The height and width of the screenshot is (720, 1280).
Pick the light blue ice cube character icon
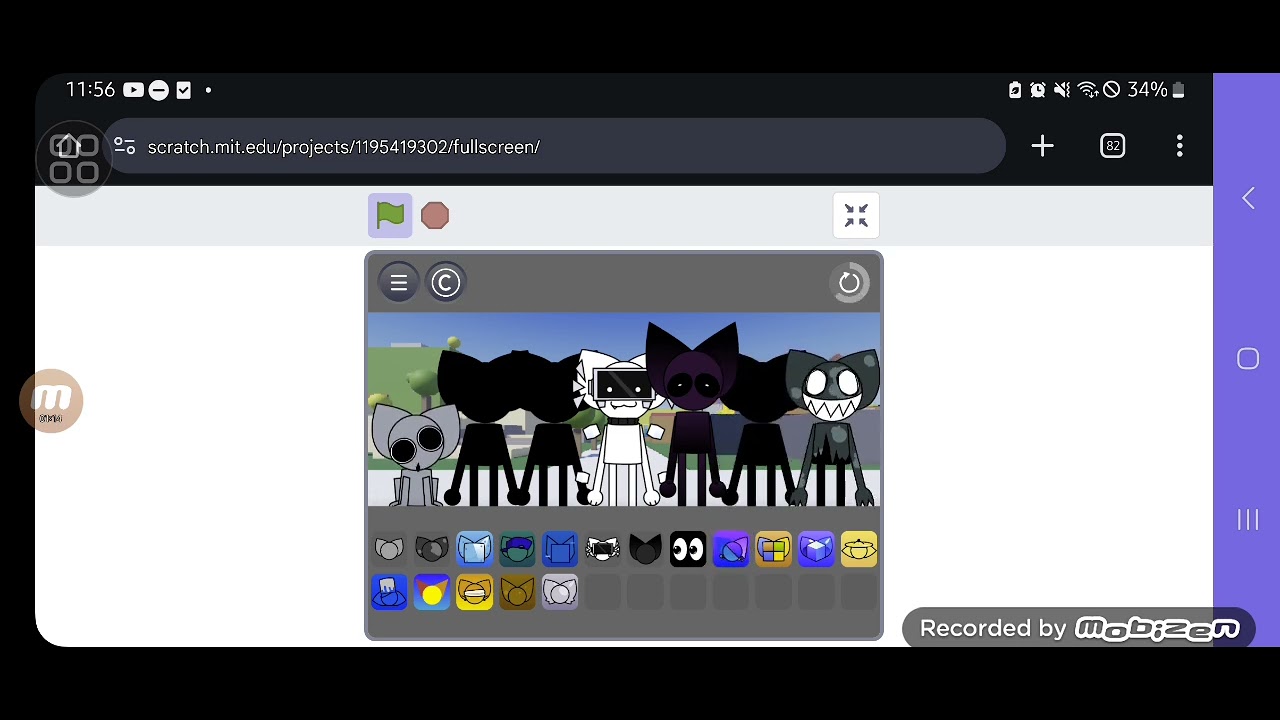point(474,549)
